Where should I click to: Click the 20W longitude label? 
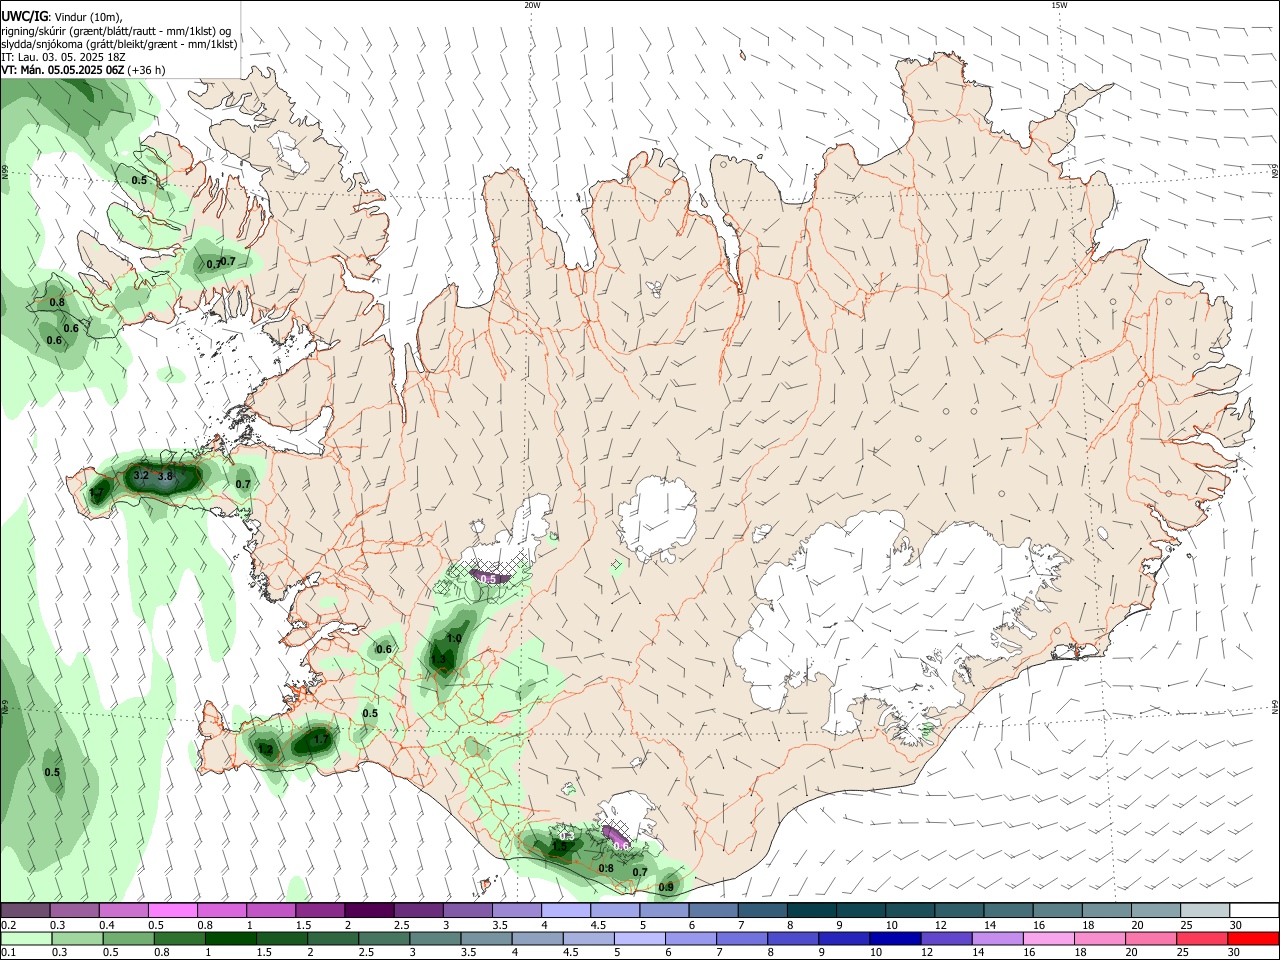click(532, 5)
